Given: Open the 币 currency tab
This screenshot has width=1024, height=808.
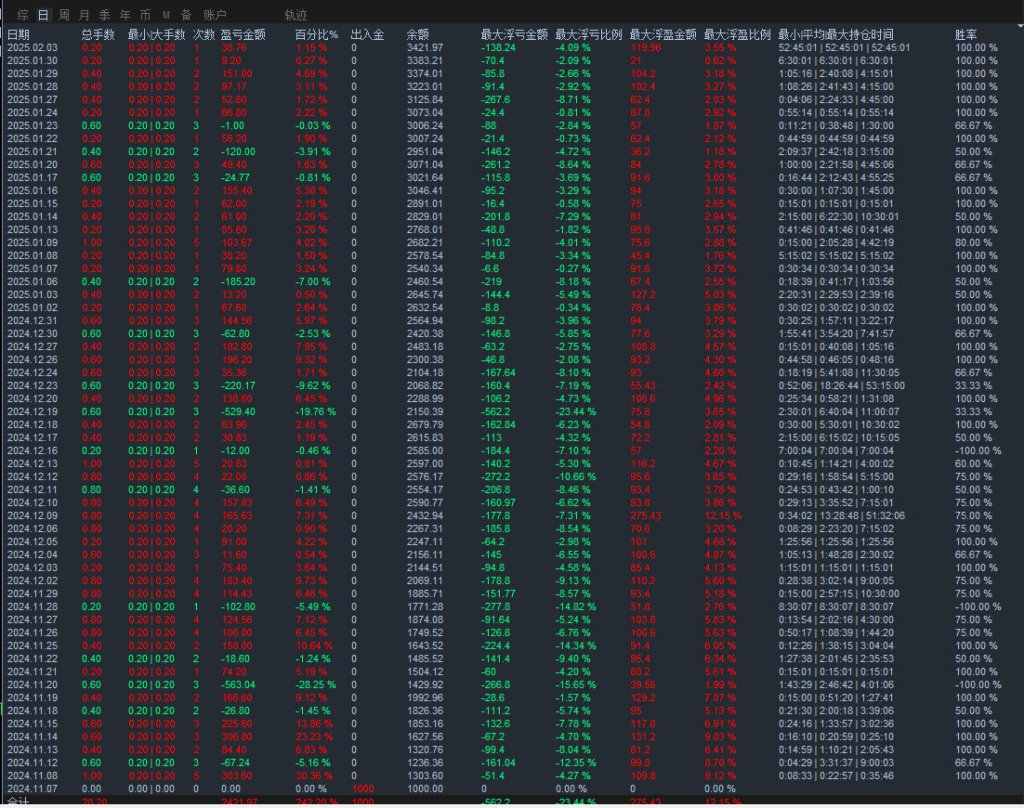Looking at the screenshot, I should [x=145, y=15].
